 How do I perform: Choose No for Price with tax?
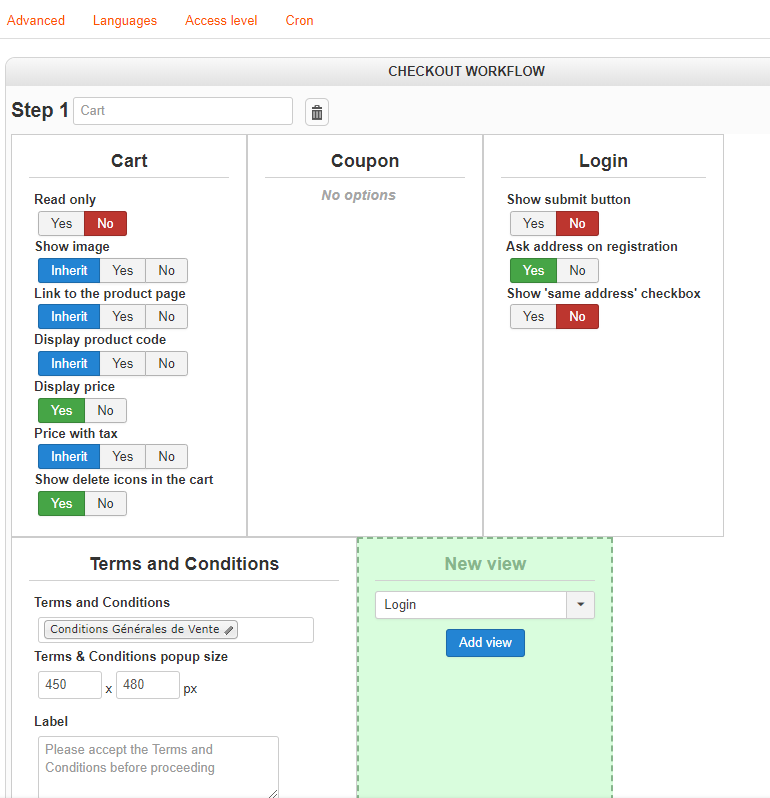coord(166,457)
